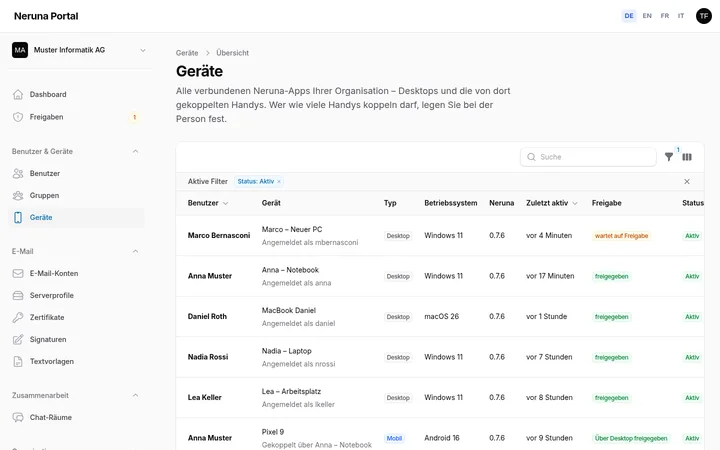The width and height of the screenshot is (720, 450).
Task: Open Zertifikate in sidebar
Action: pyautogui.click(x=47, y=318)
